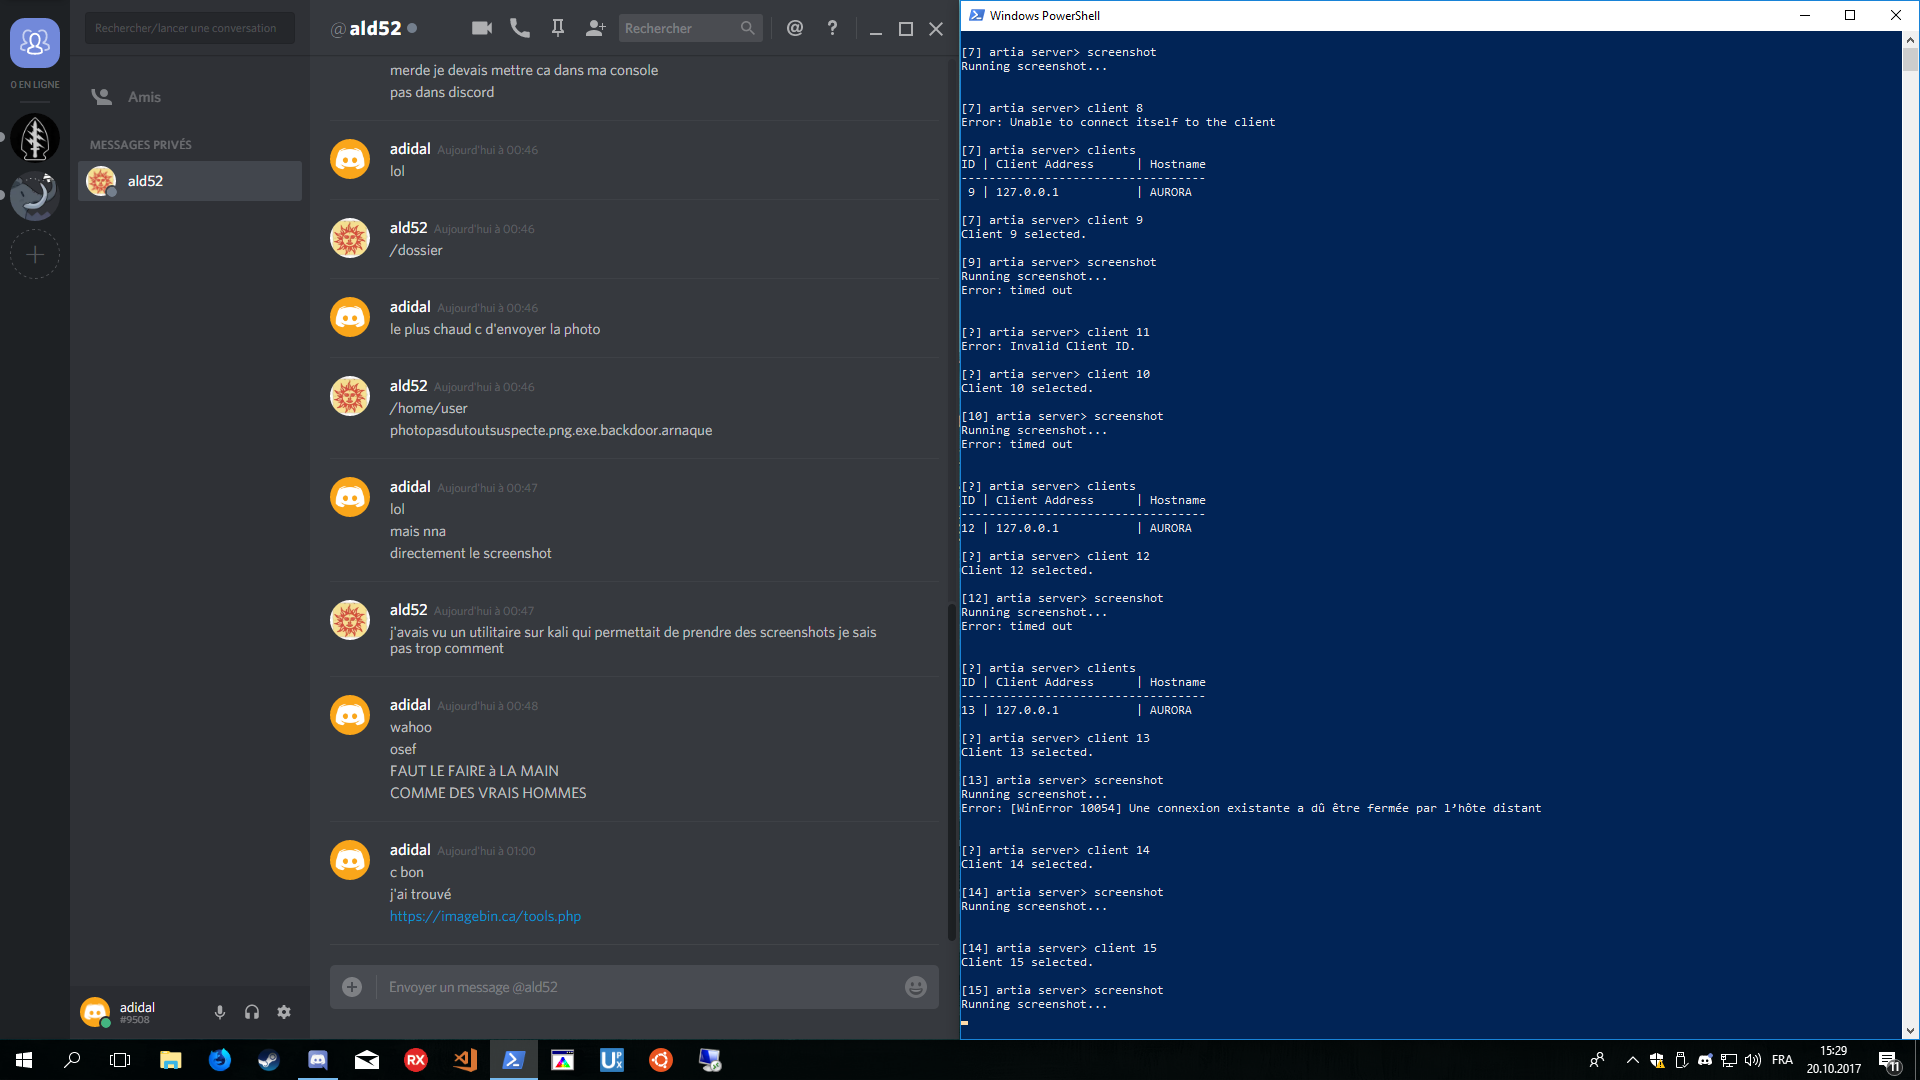This screenshot has height=1080, width=1920.
Task: Click adidal avatar in user panel
Action: coord(95,1012)
